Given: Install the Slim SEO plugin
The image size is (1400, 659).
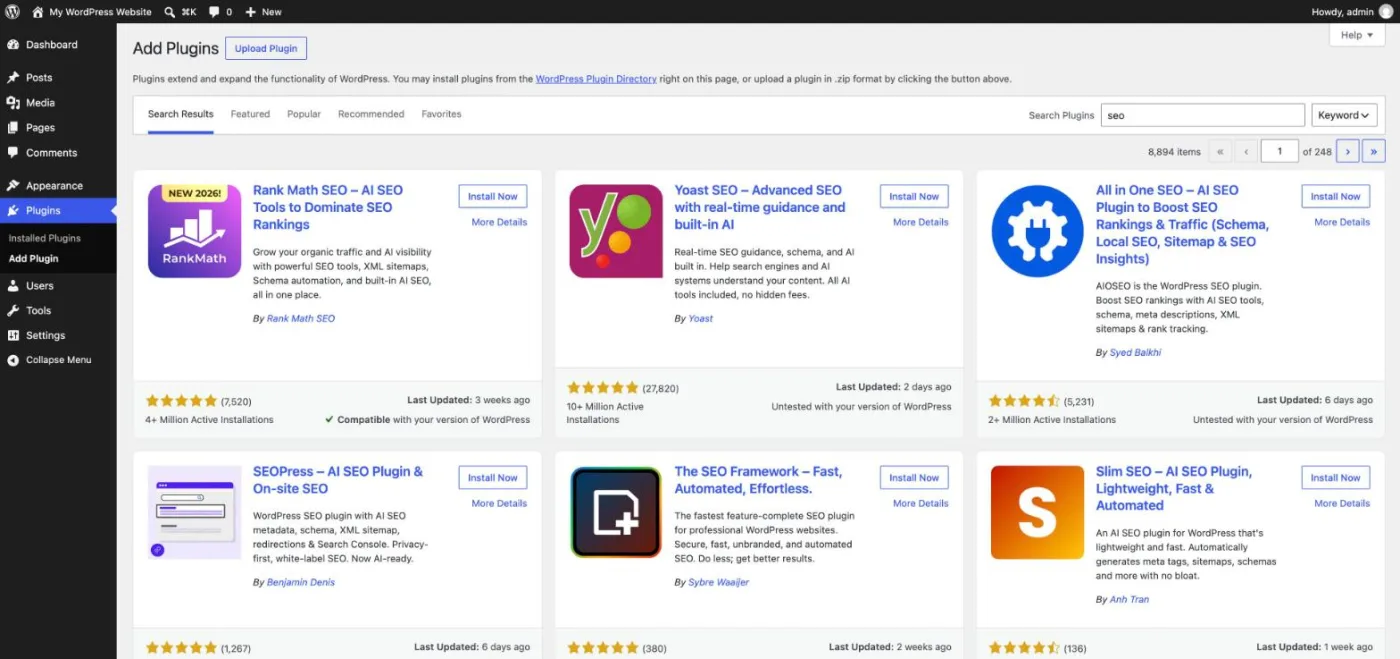Looking at the screenshot, I should [1336, 477].
